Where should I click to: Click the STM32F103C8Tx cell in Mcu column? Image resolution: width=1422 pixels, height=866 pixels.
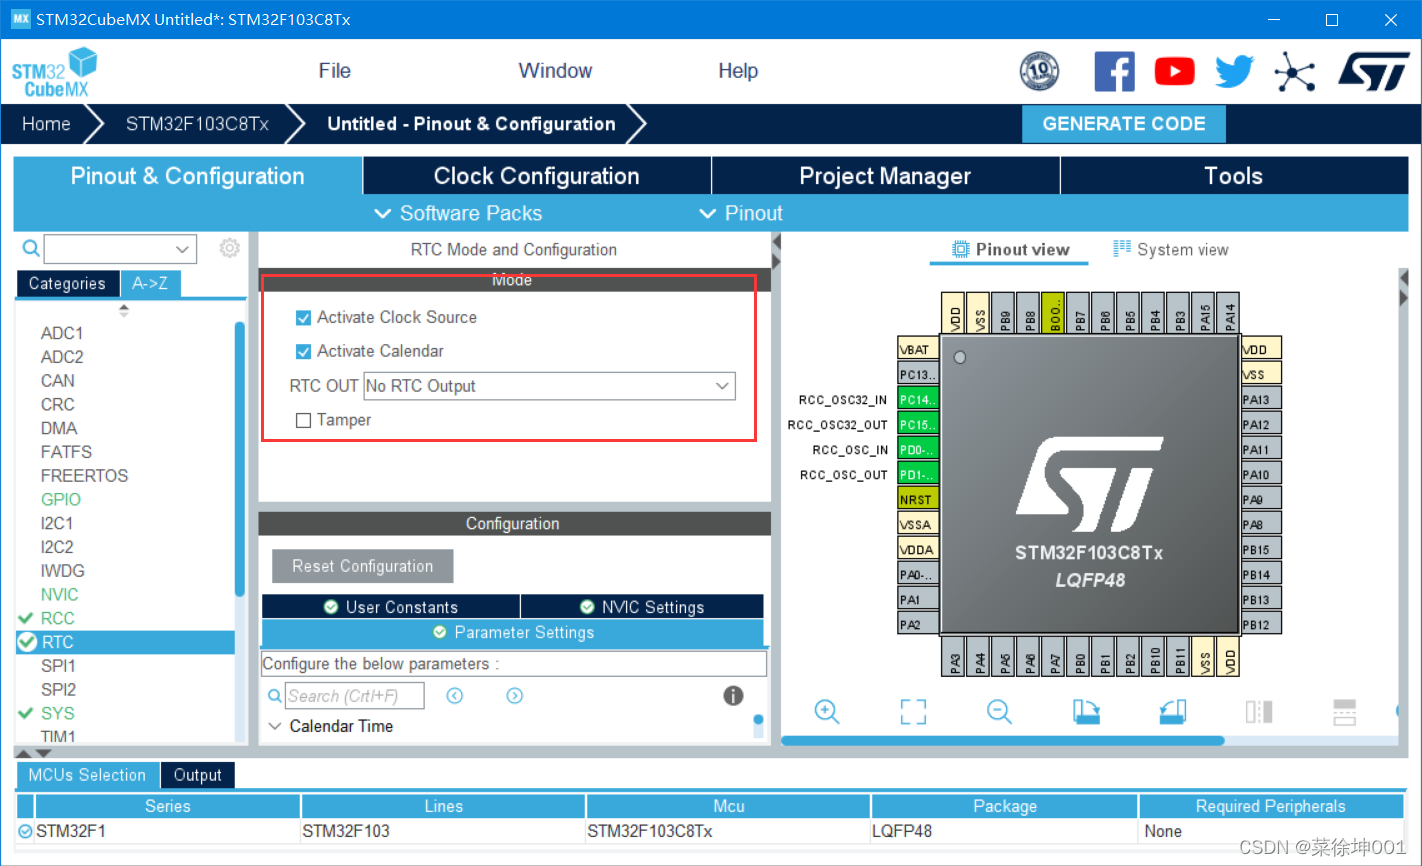click(x=728, y=831)
